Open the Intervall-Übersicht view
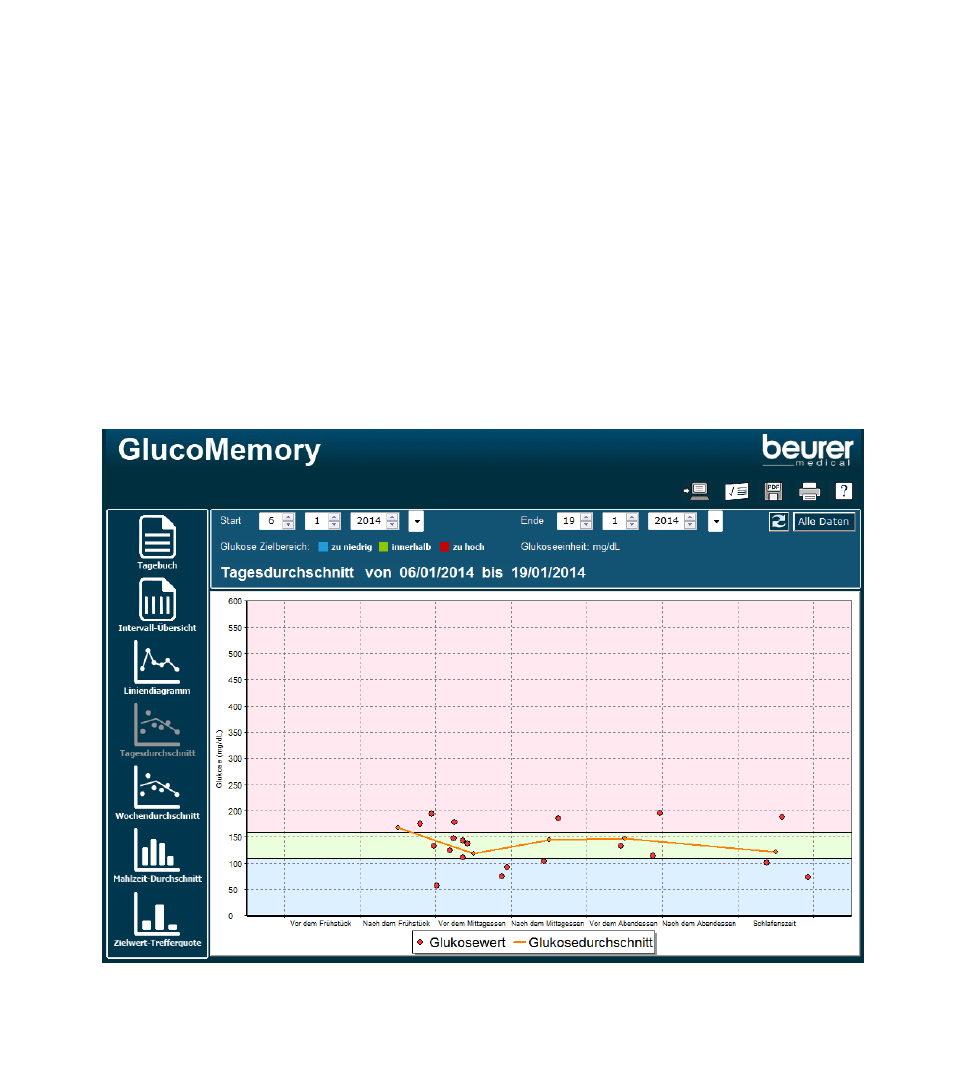The image size is (954, 1091). 157,605
